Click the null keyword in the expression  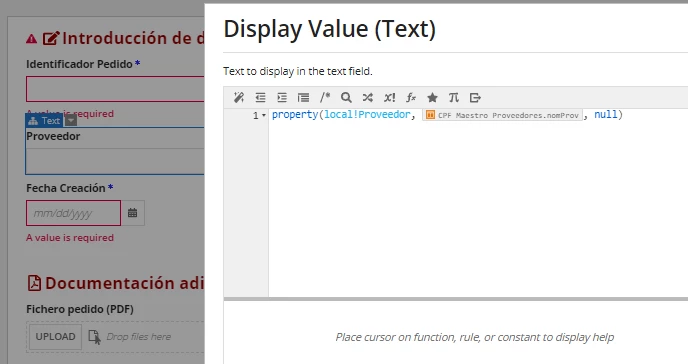tap(606, 115)
